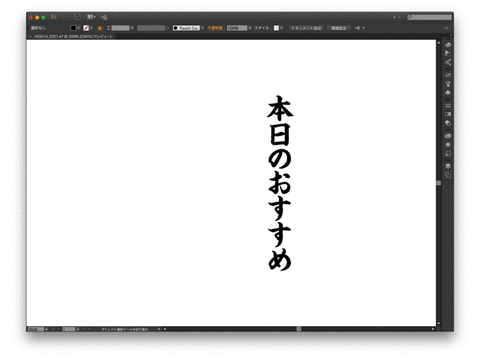Click the スタイル style swatch thumbnail

point(276,28)
